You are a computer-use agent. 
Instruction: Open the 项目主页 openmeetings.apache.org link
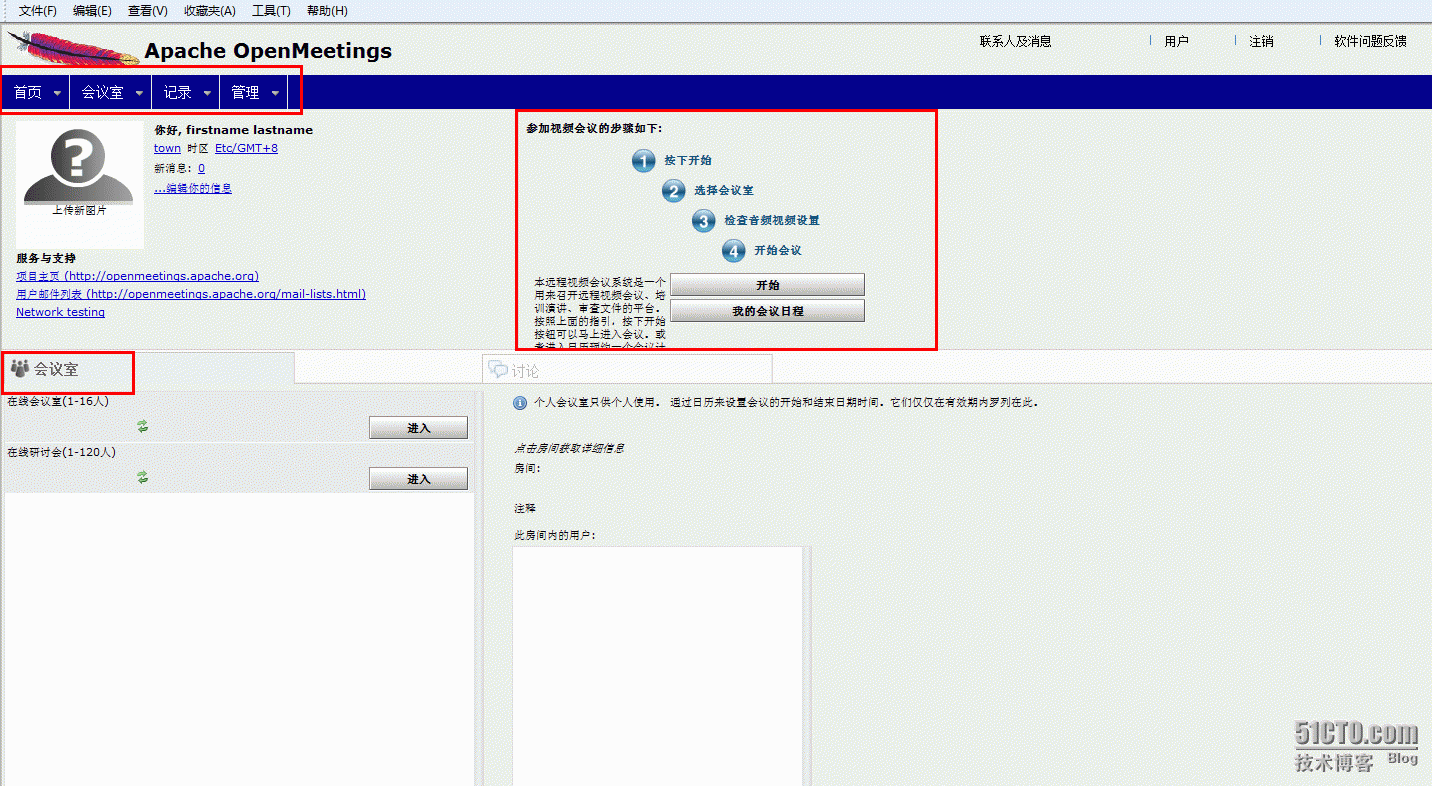tap(137, 276)
